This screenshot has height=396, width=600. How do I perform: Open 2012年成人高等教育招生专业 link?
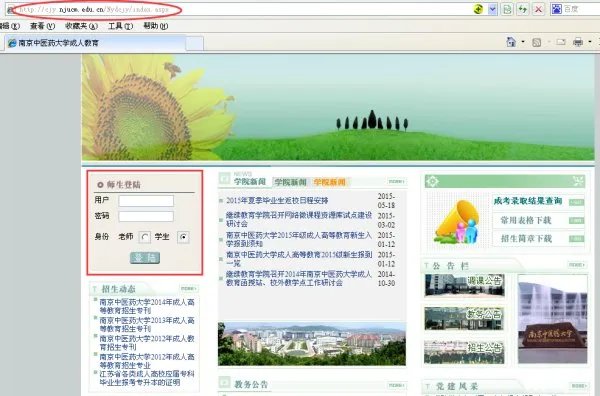pyautogui.click(x=147, y=361)
